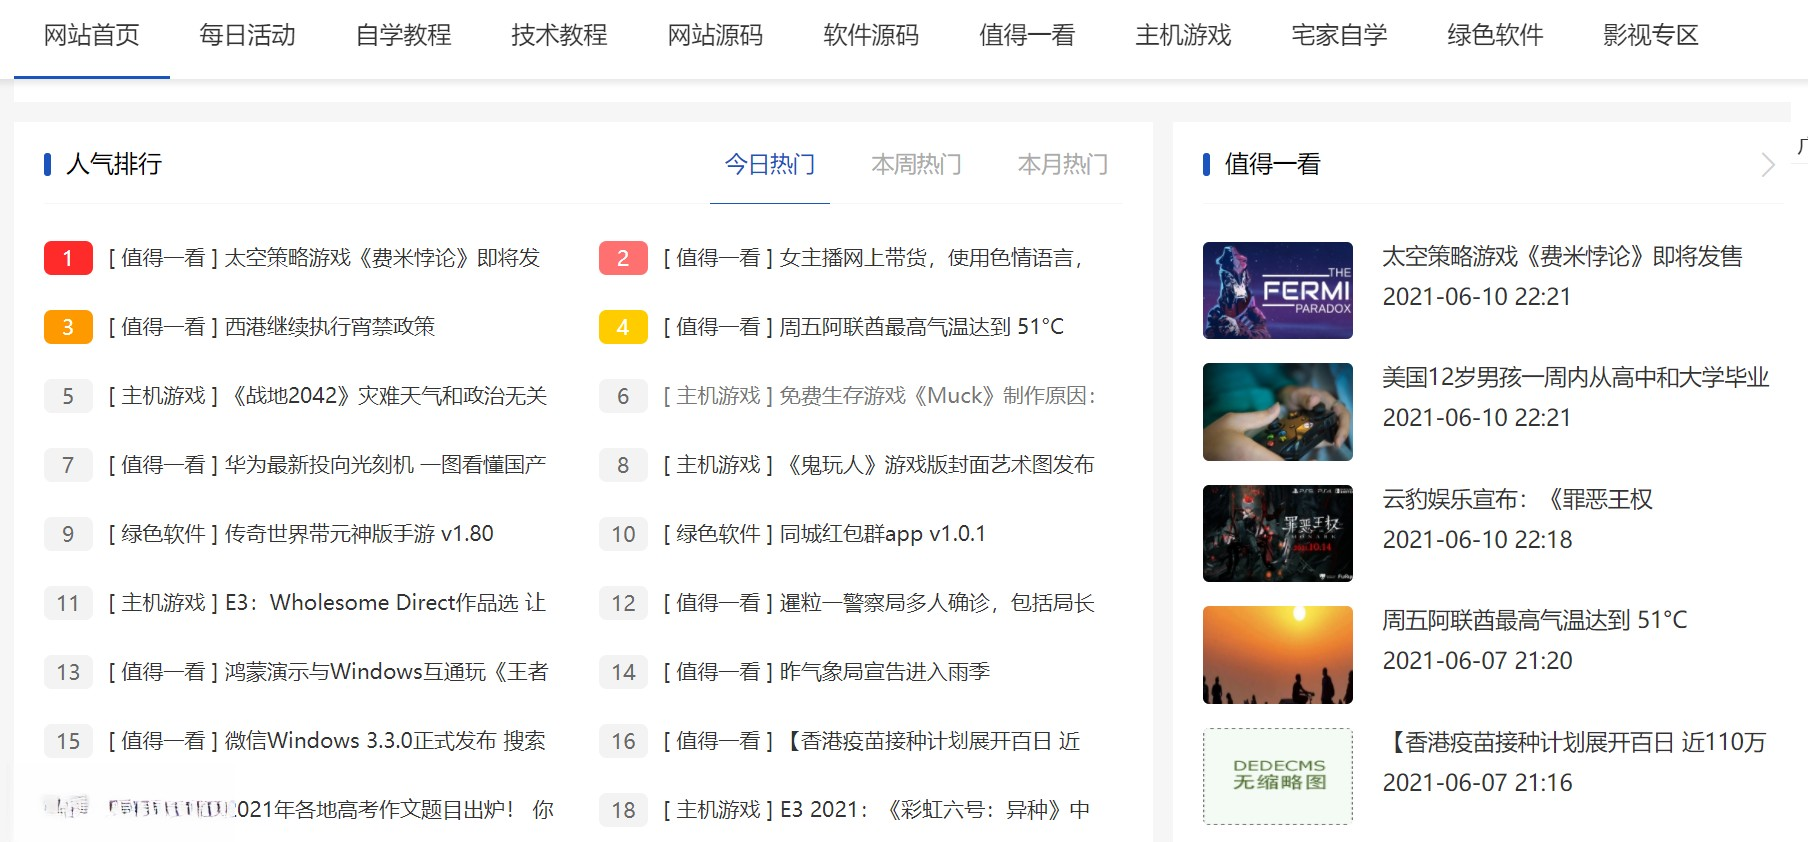Switch to the 本月热门 tab
This screenshot has width=1808, height=842.
coord(1062,164)
